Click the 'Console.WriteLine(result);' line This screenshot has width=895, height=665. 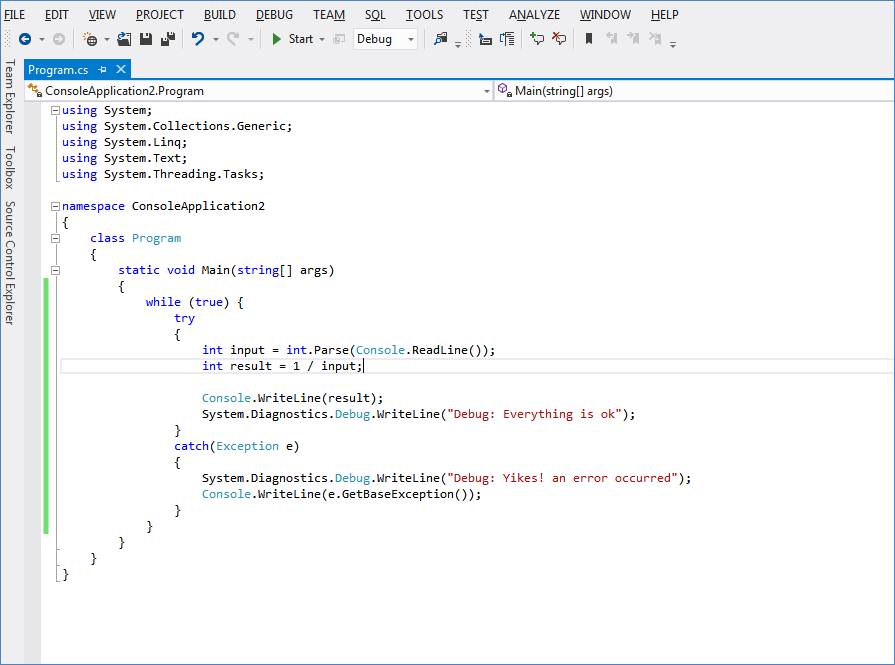click(292, 398)
